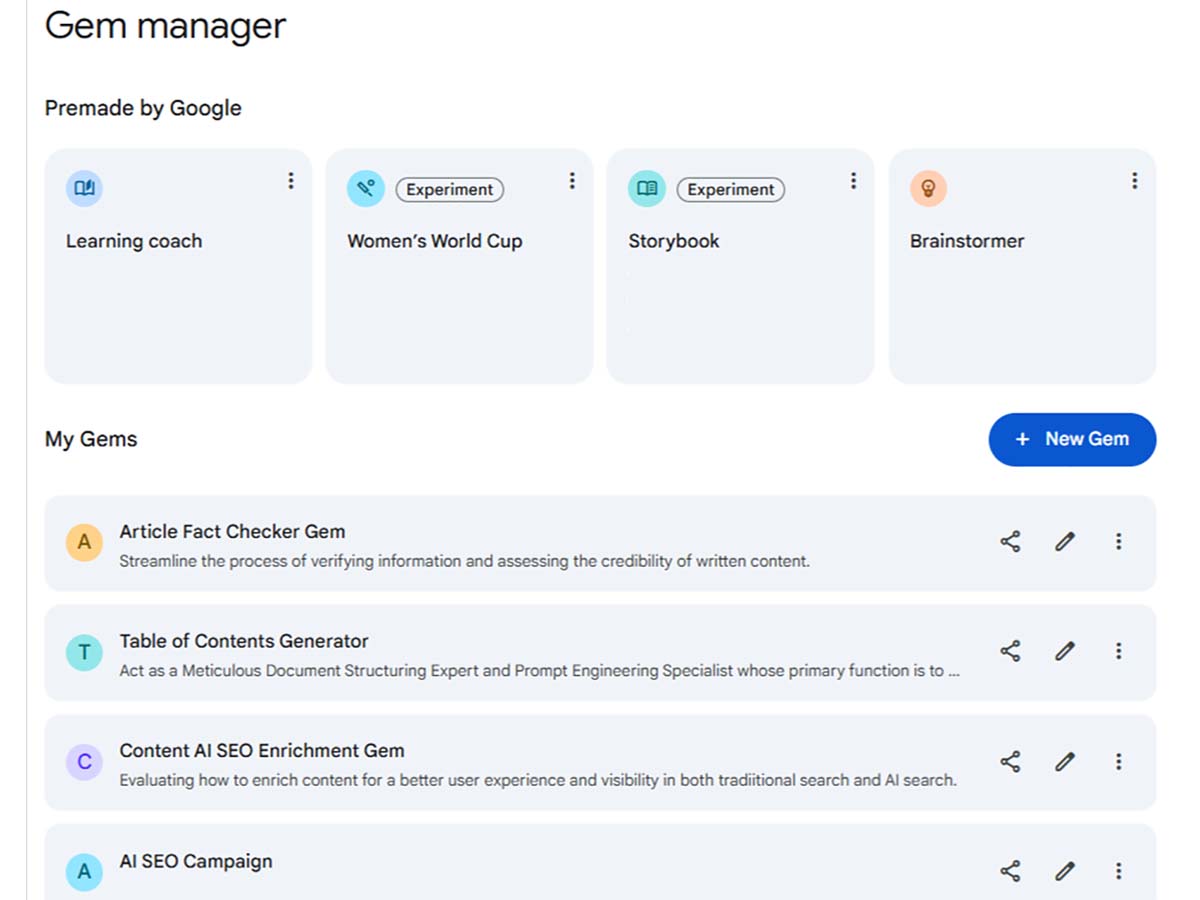Share the AI SEO Campaign Gem
The width and height of the screenshot is (1200, 900).
1010,870
